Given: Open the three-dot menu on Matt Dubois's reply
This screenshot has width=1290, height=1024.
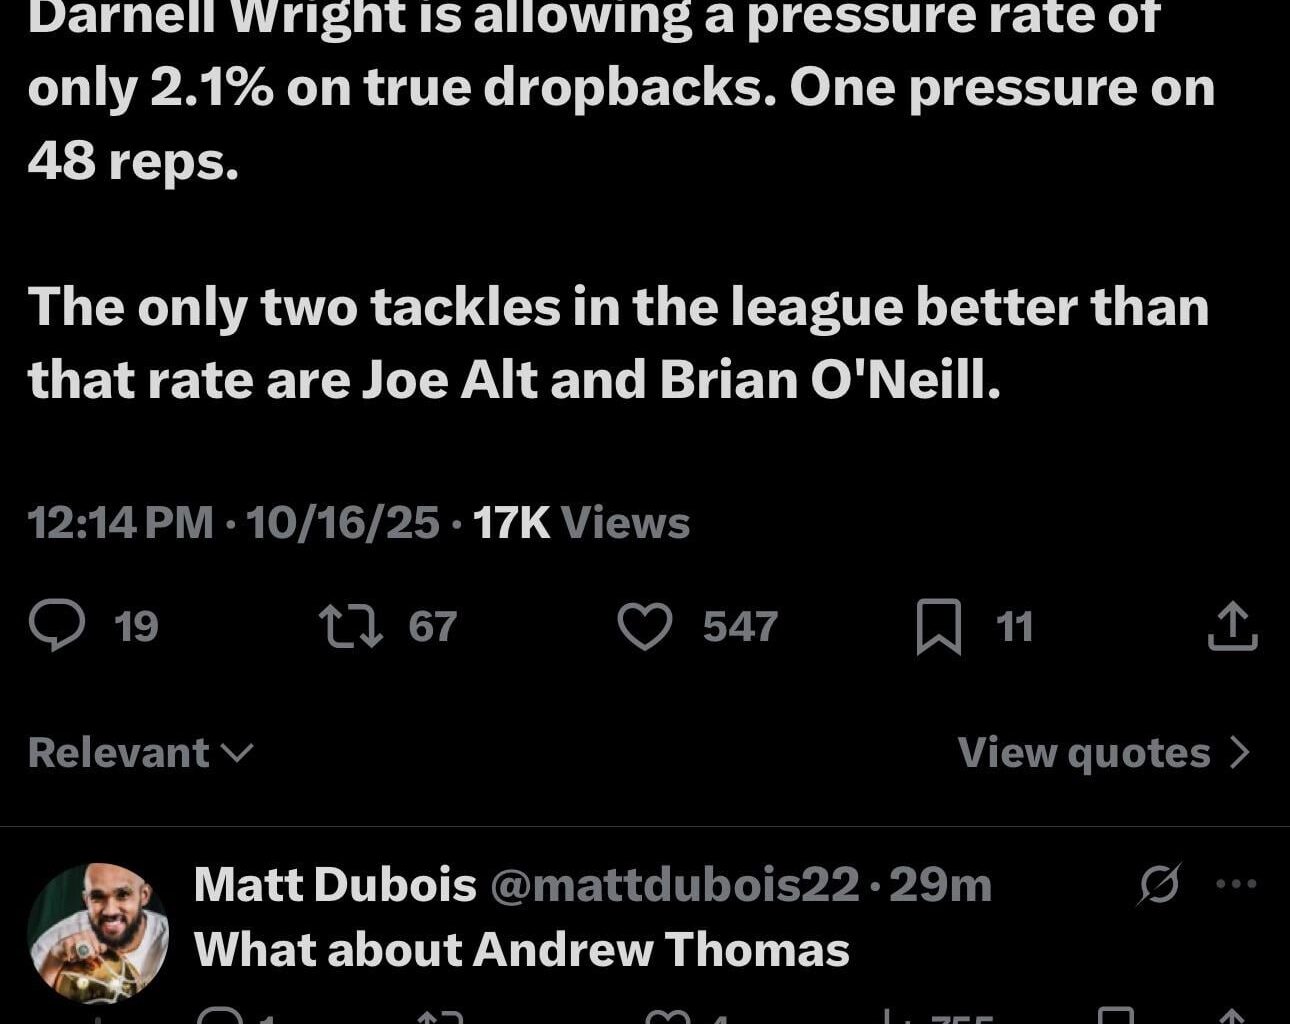Looking at the screenshot, I should [1236, 884].
